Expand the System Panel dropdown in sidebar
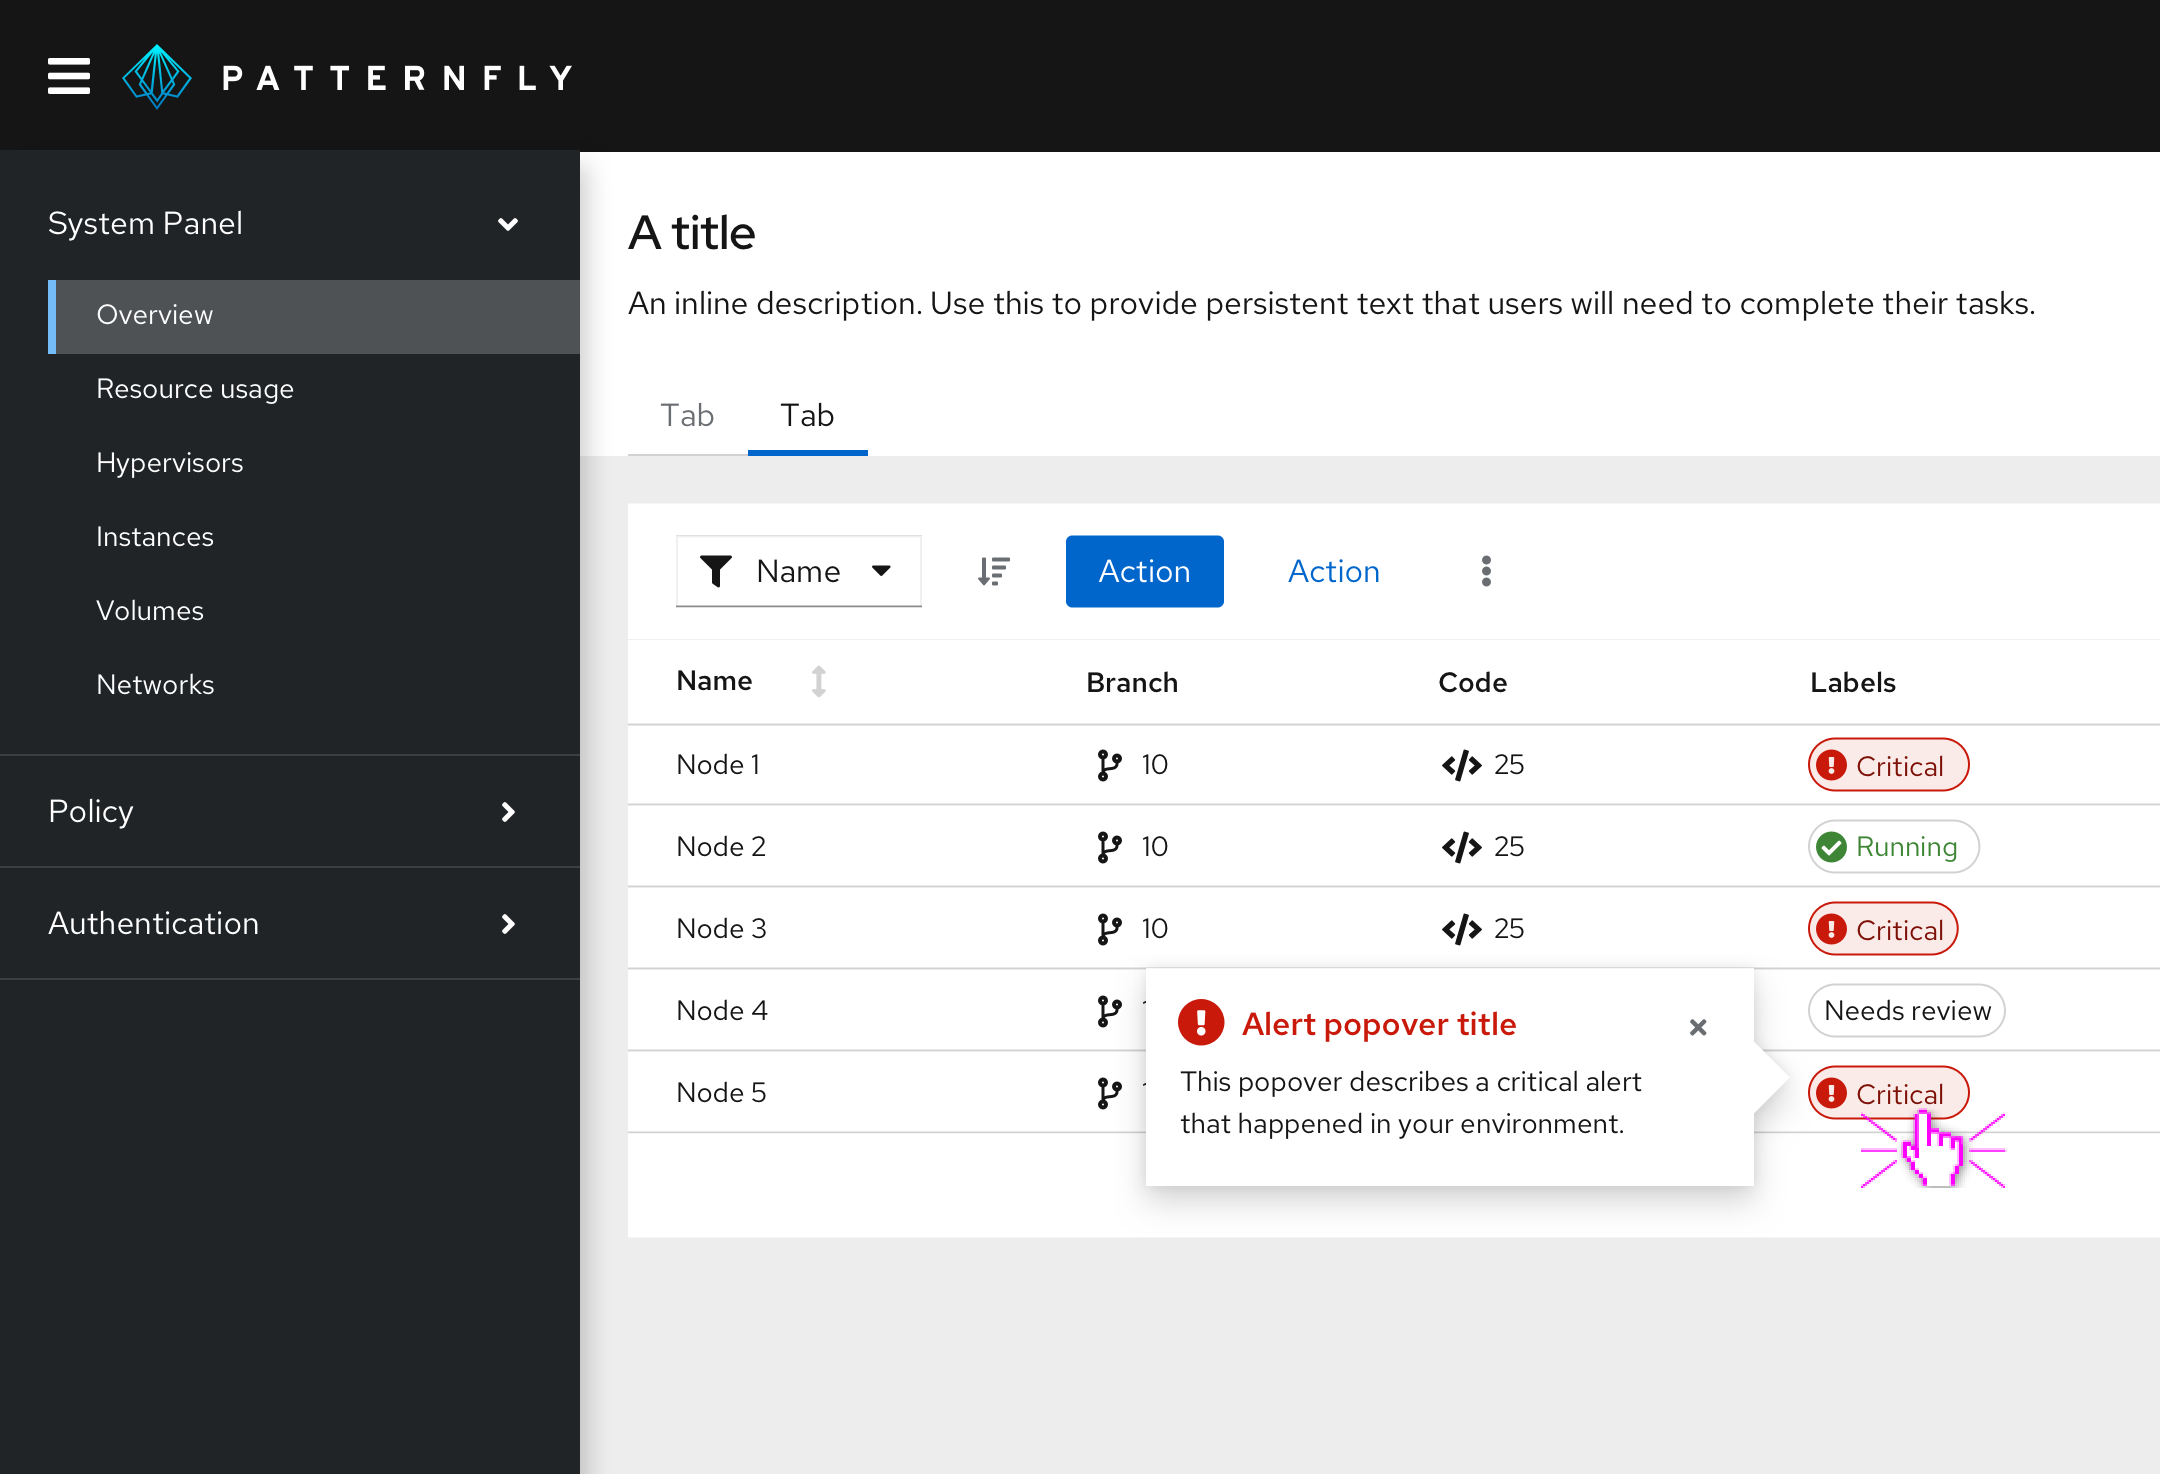This screenshot has height=1474, width=2160. (510, 223)
